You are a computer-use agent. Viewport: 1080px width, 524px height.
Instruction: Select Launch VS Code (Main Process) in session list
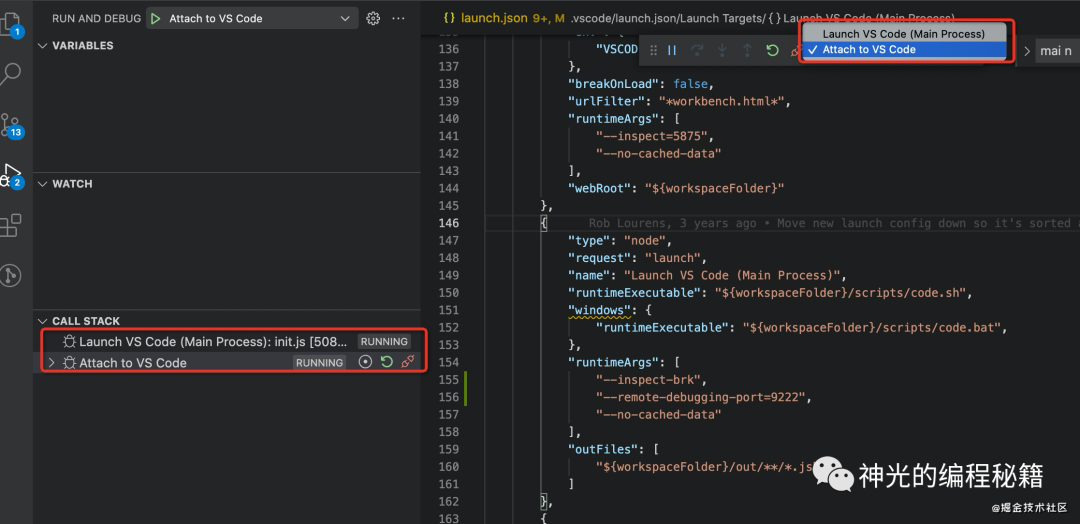(904, 34)
